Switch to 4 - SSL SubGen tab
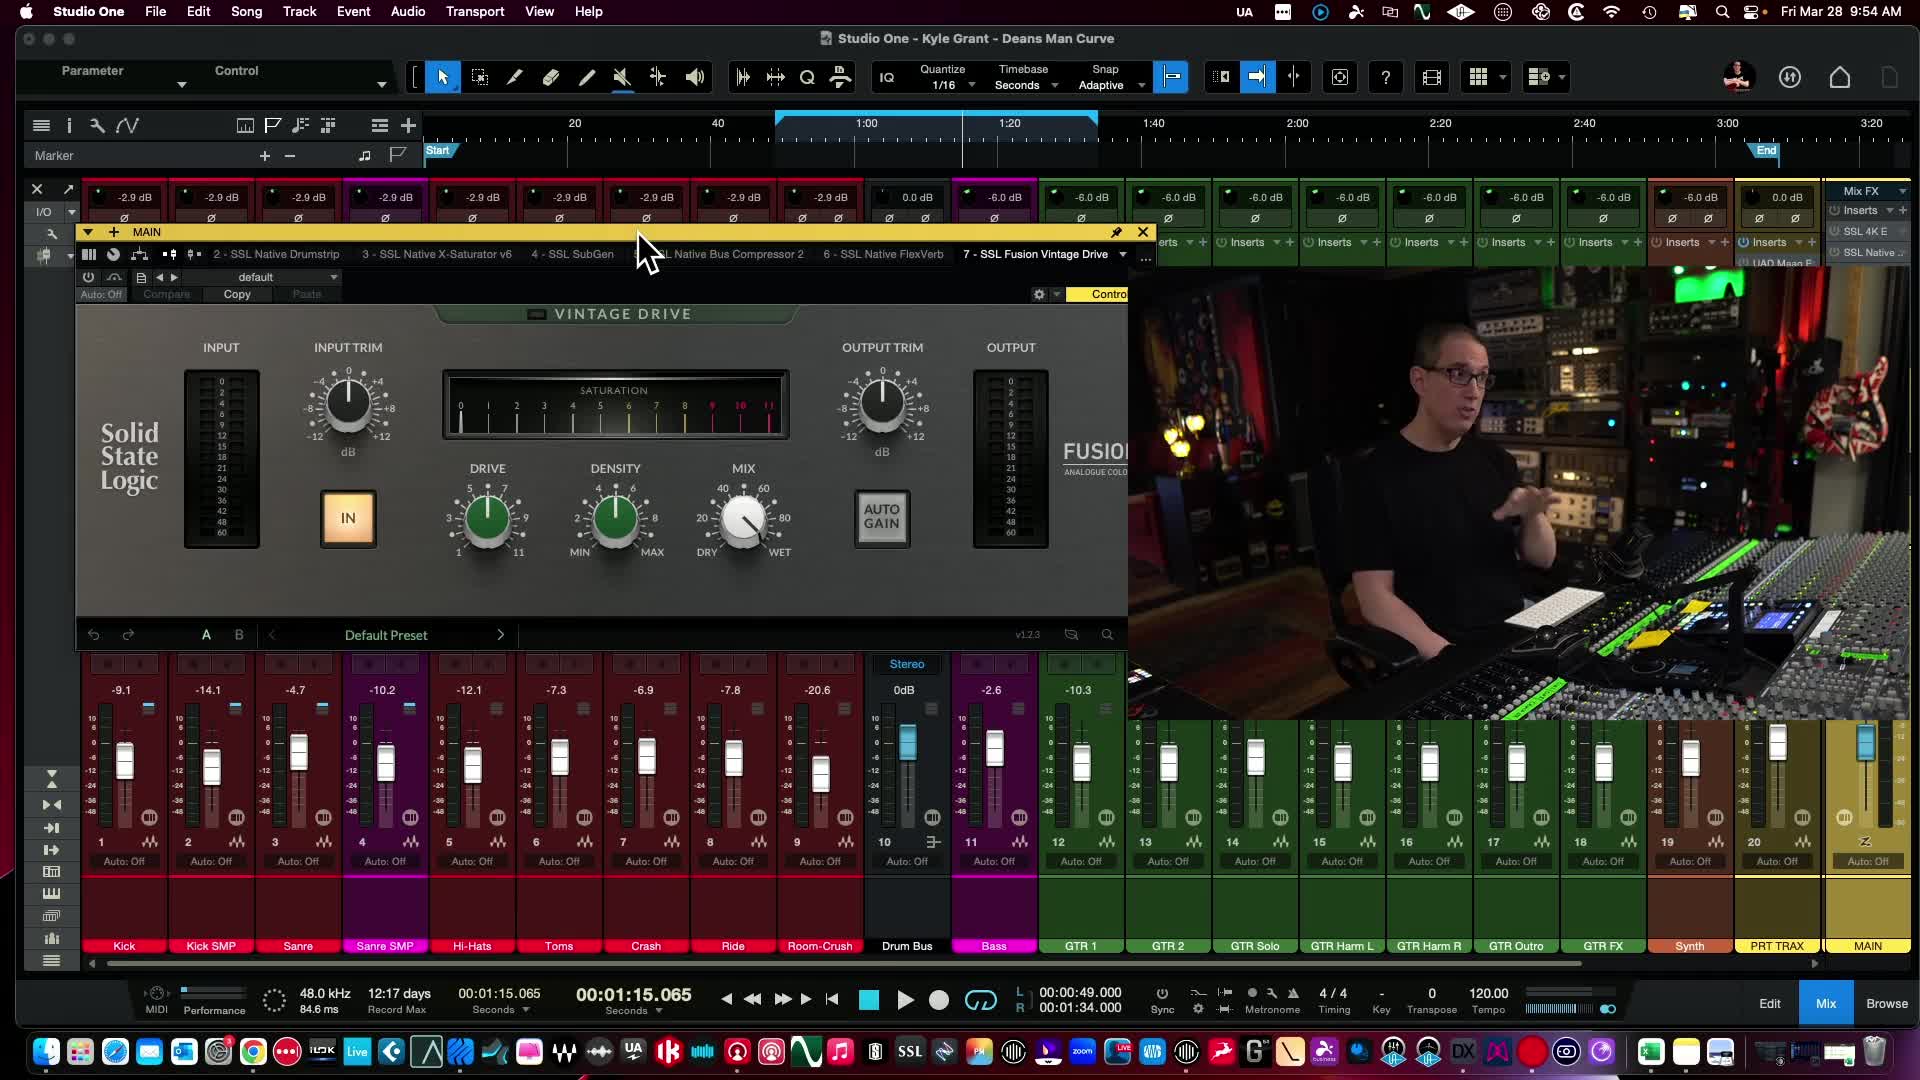 [573, 254]
